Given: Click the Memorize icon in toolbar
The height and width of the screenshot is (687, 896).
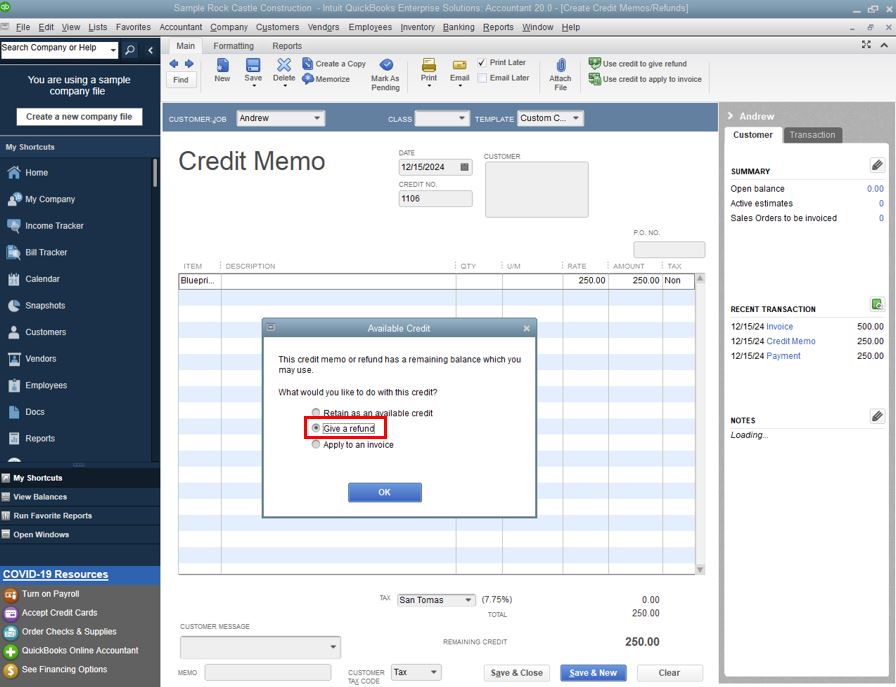Looking at the screenshot, I should point(309,79).
